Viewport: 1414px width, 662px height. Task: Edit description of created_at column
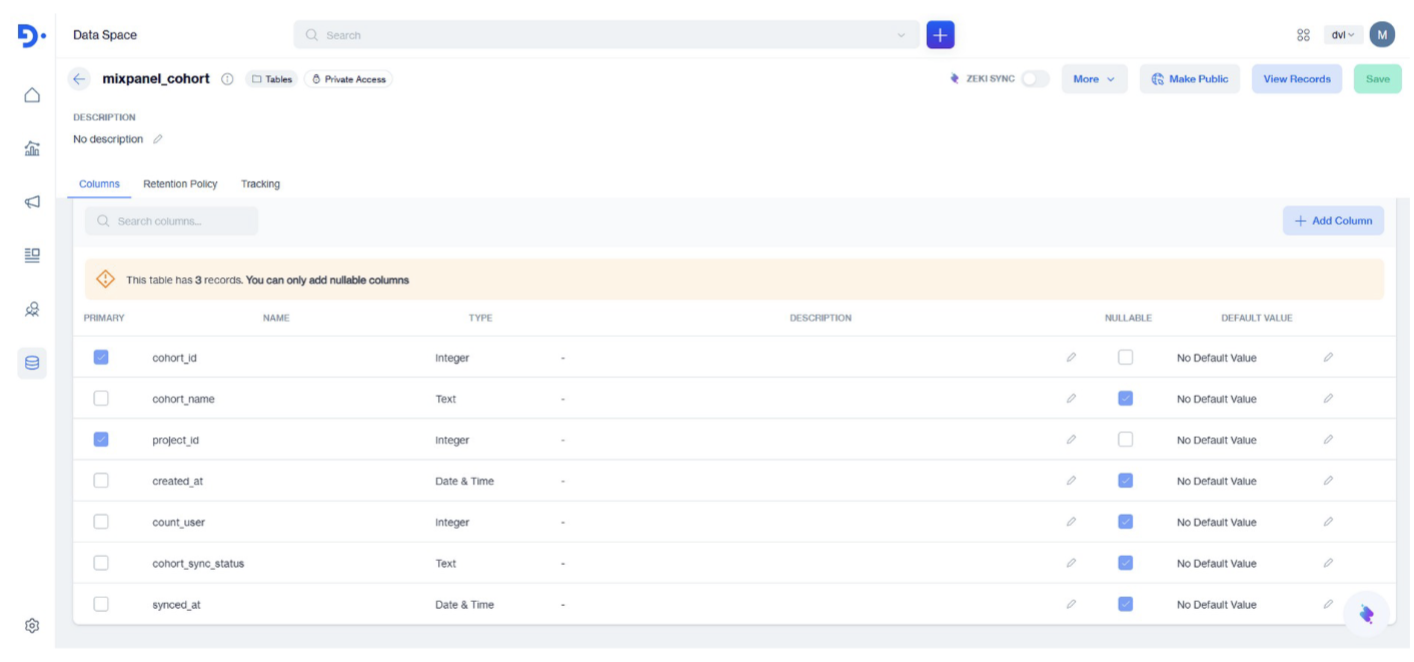click(x=1071, y=481)
